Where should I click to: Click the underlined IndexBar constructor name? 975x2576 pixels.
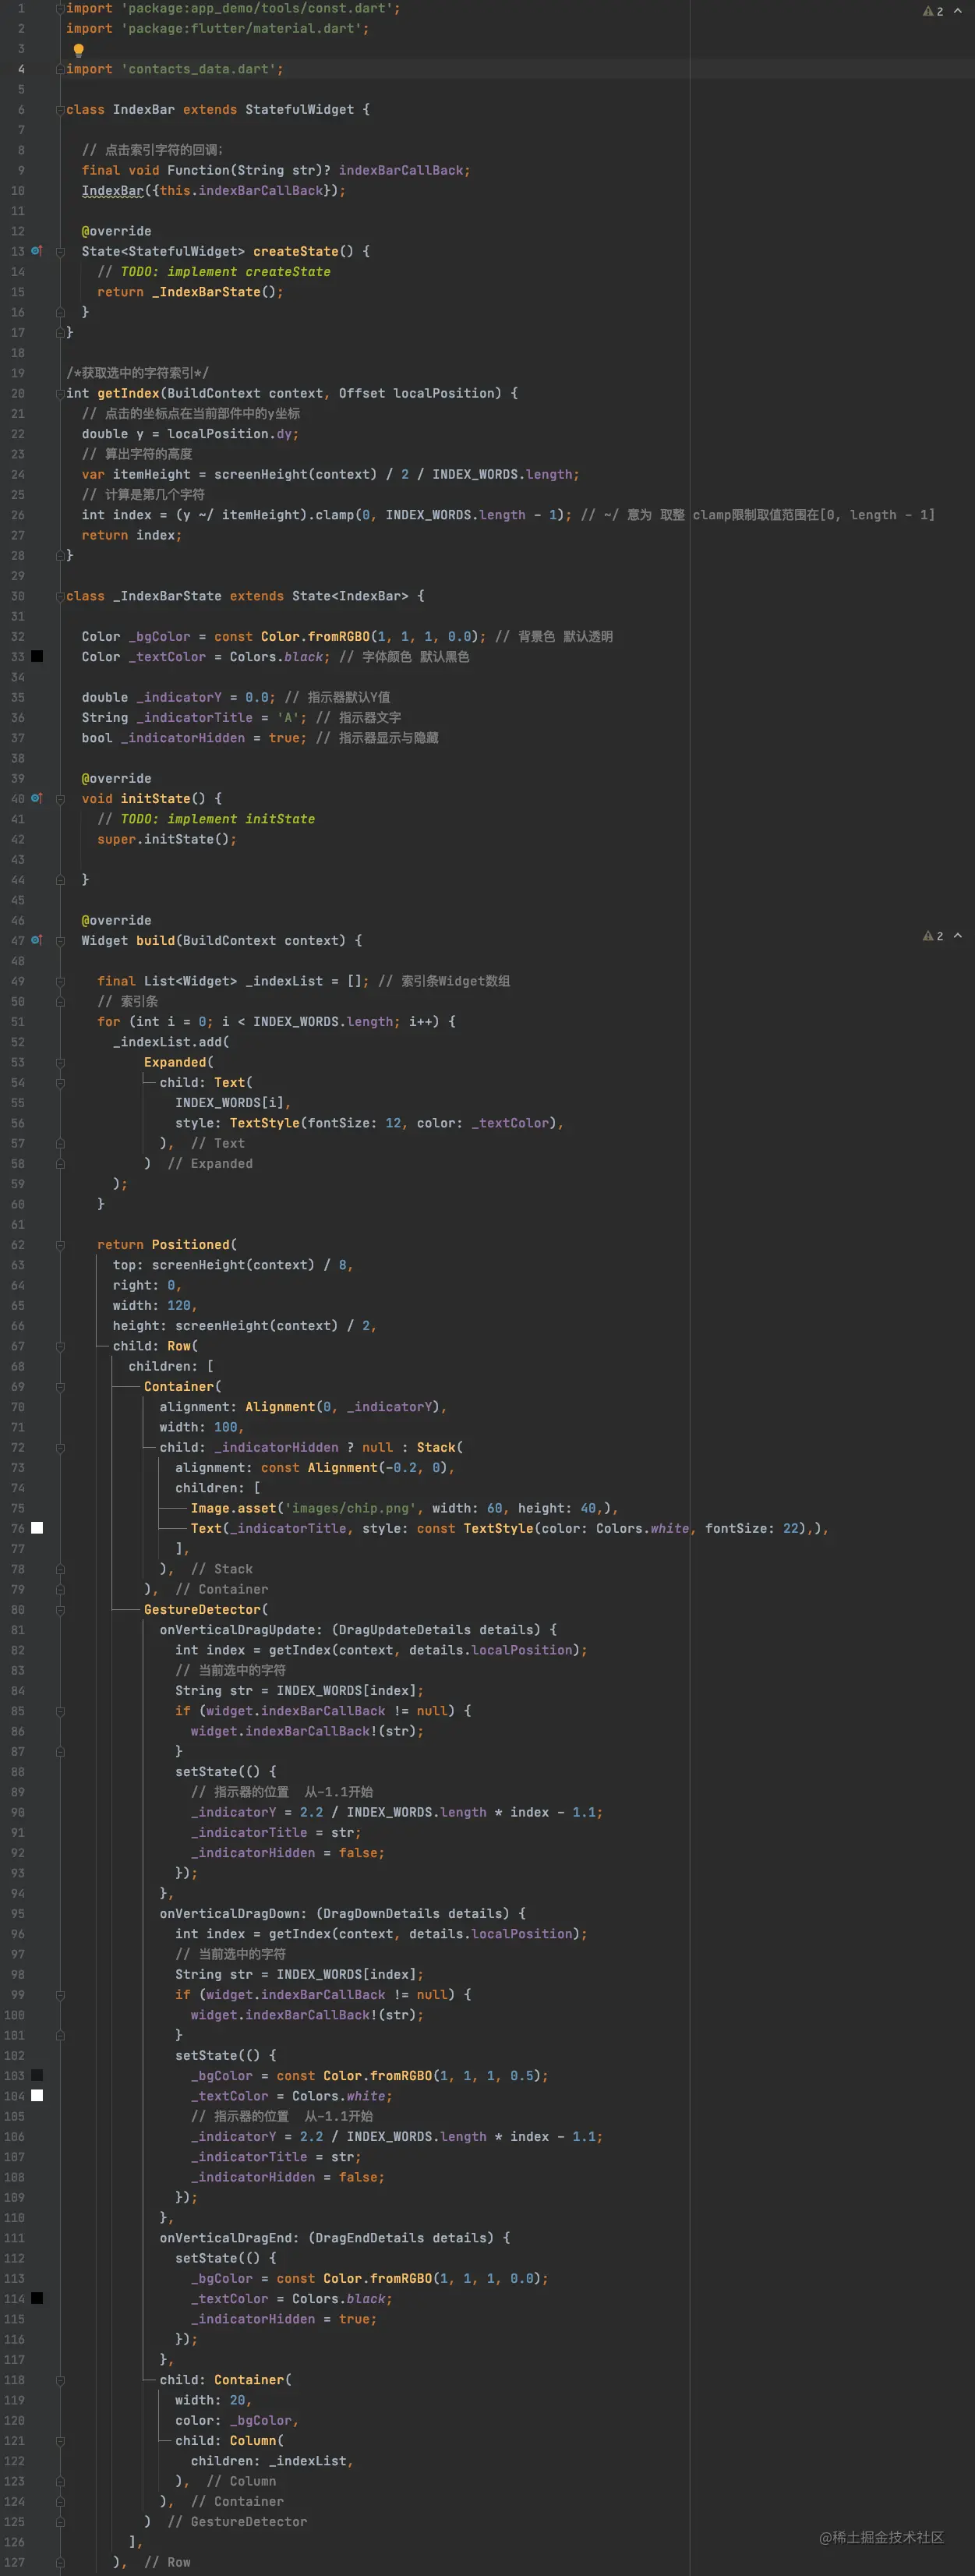112,191
